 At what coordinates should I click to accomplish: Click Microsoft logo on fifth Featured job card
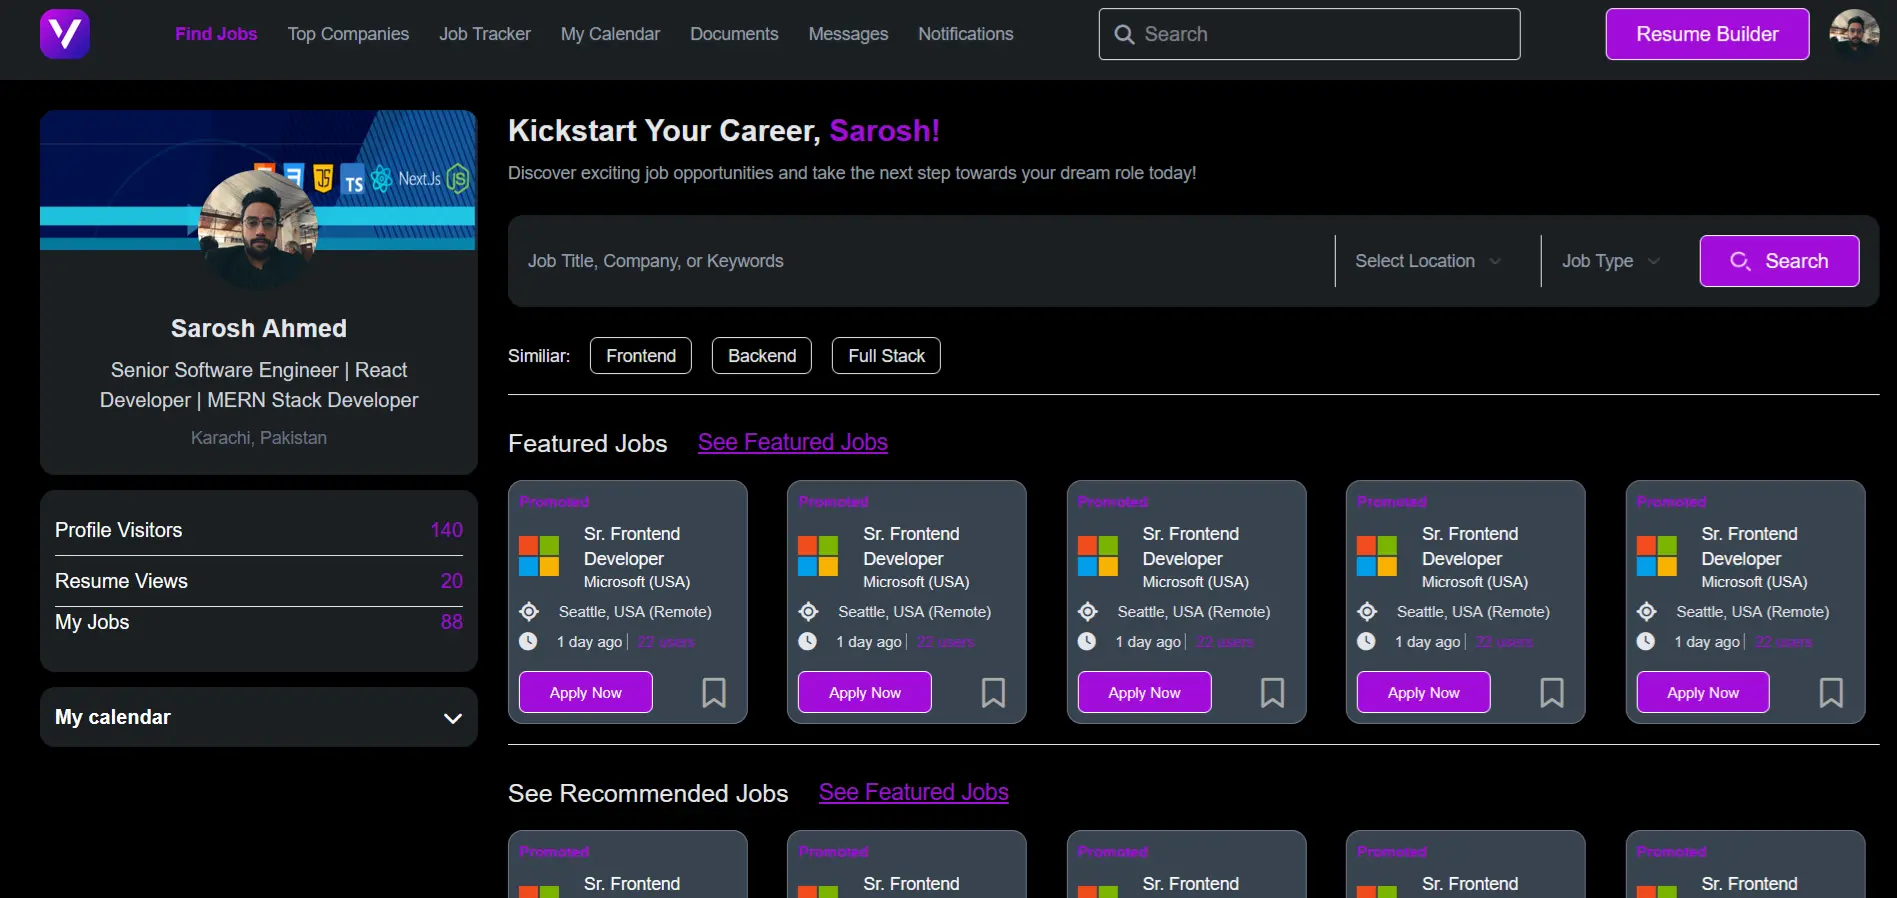point(1657,556)
